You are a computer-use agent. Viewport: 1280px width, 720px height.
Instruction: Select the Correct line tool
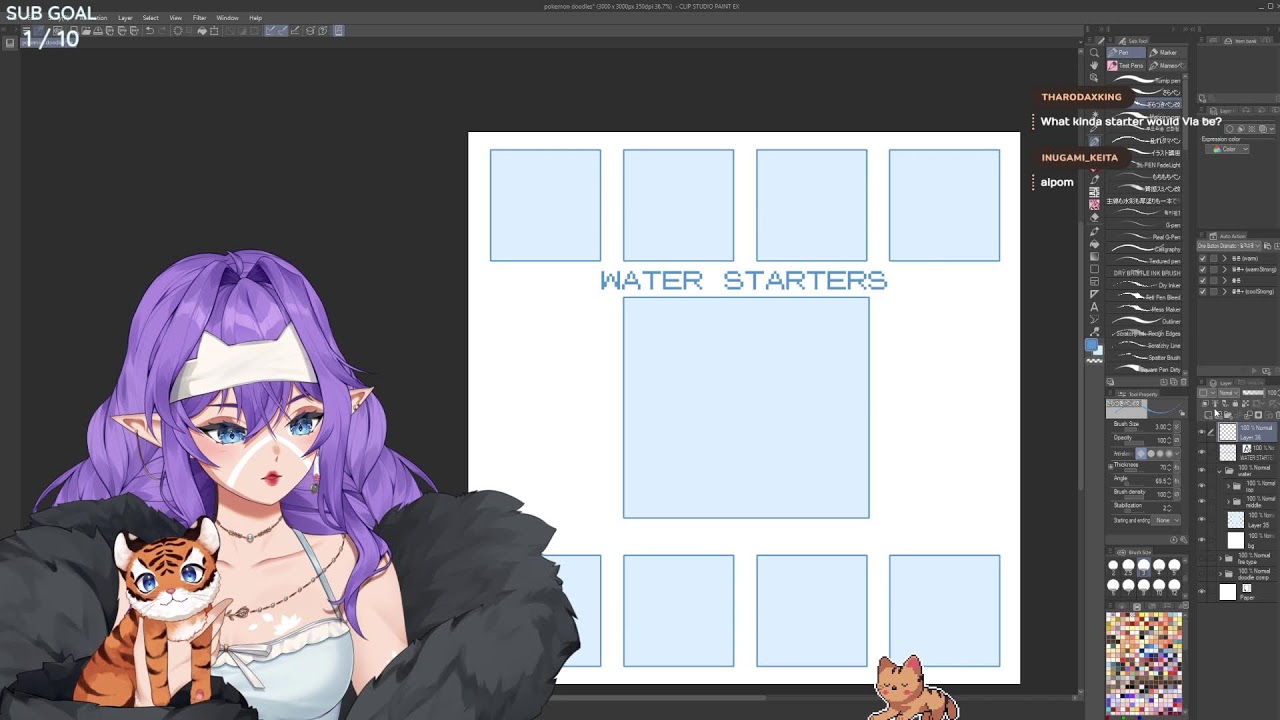[x=1094, y=331]
